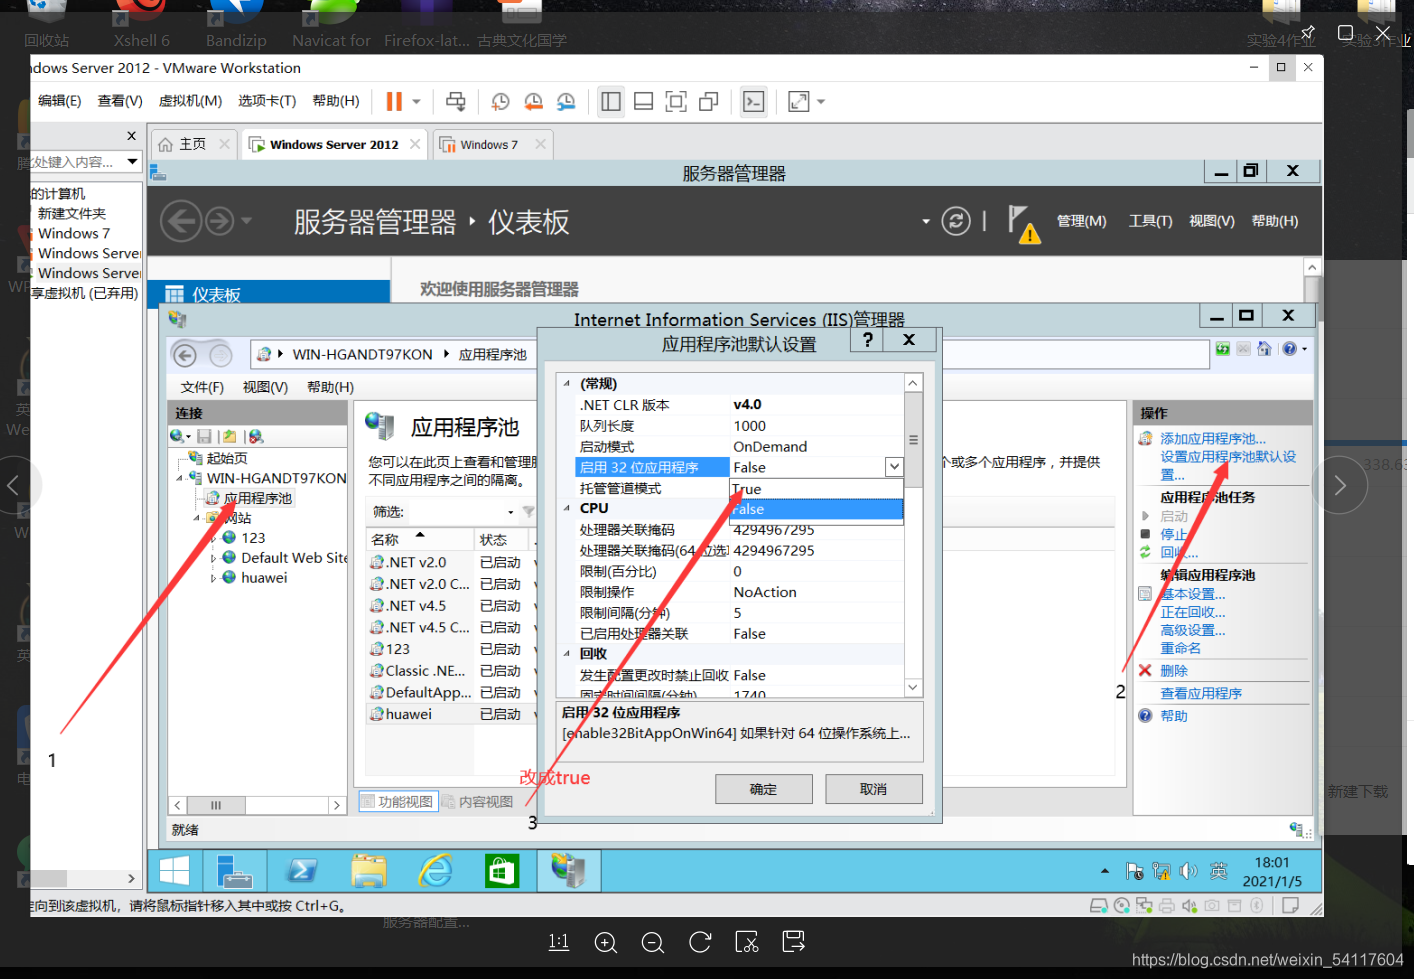Open IIS 文件(F) menu
This screenshot has width=1414, height=979.
202,387
